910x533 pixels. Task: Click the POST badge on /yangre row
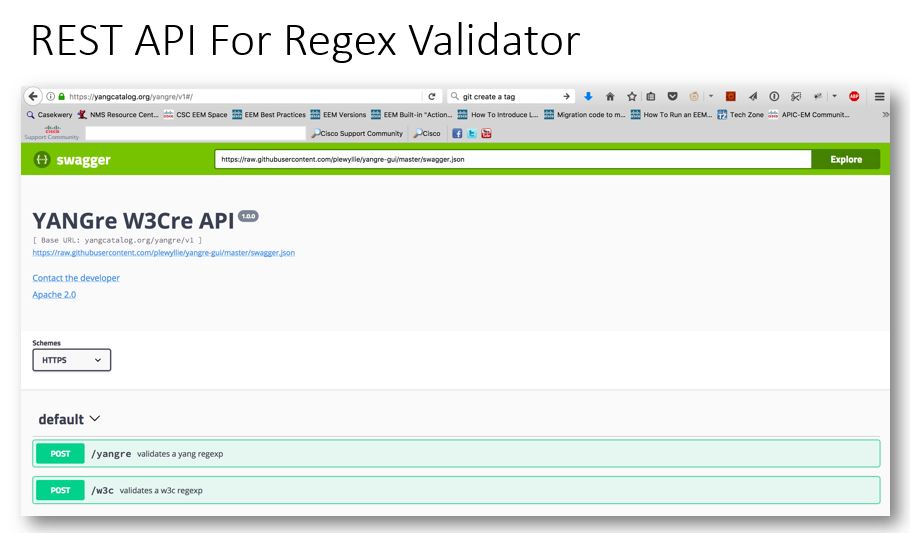pos(60,453)
